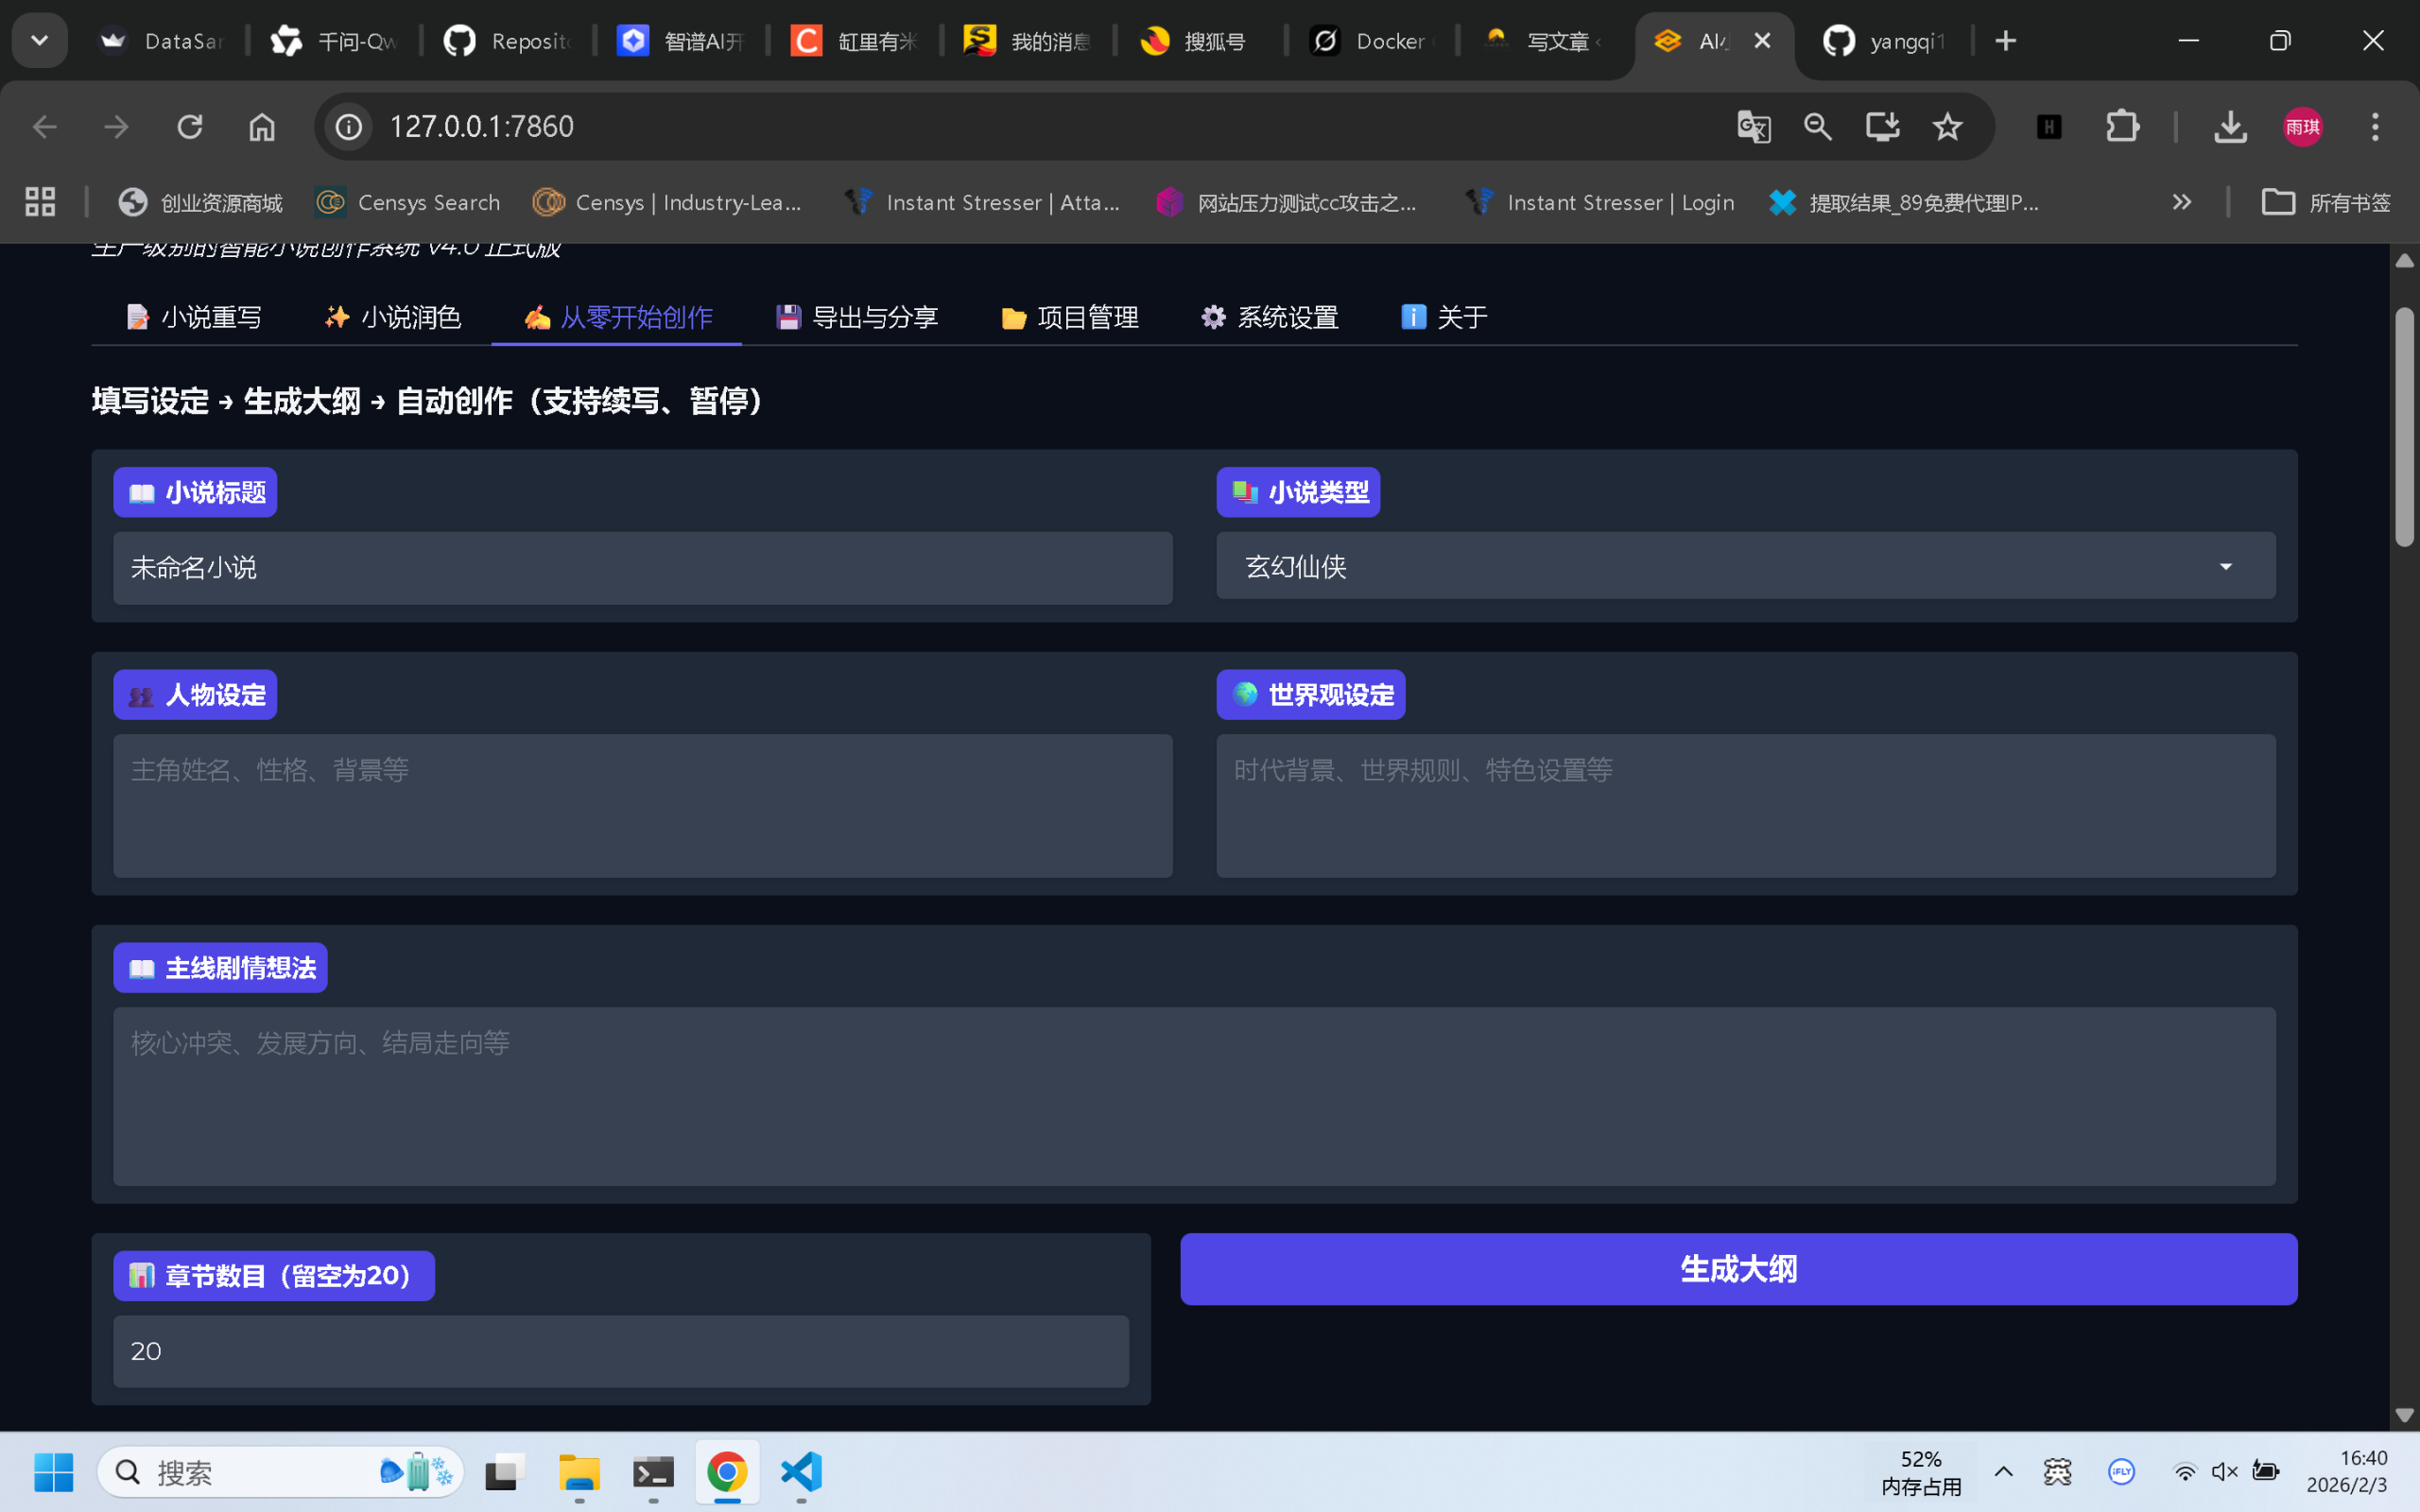Open the 系统设置 tab
Viewport: 2420px width, 1512px height.
point(1269,318)
